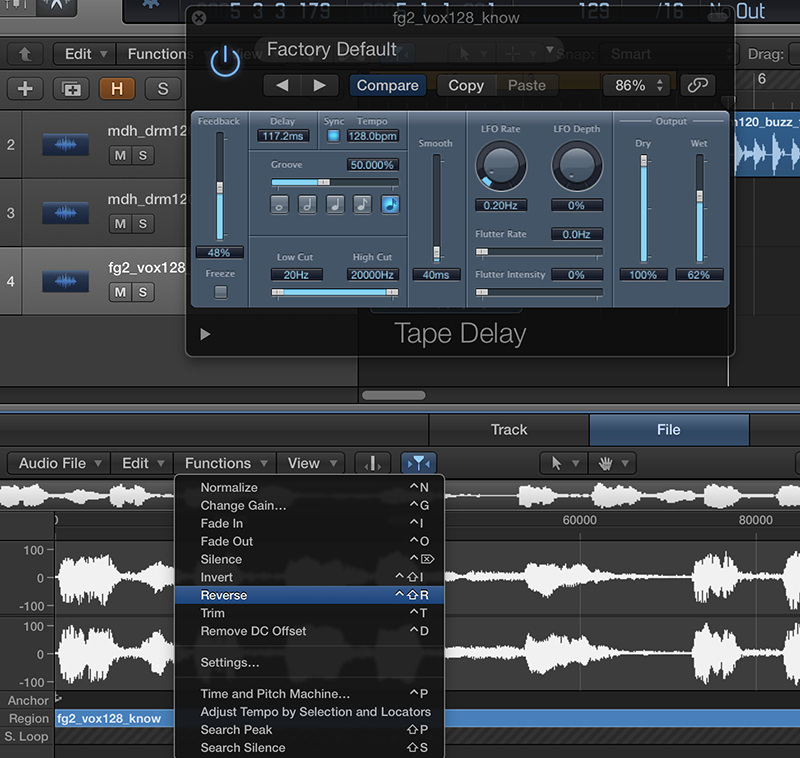This screenshot has height=758, width=800.
Task: Solo track 2 mdh_drm
Action: (x=143, y=156)
